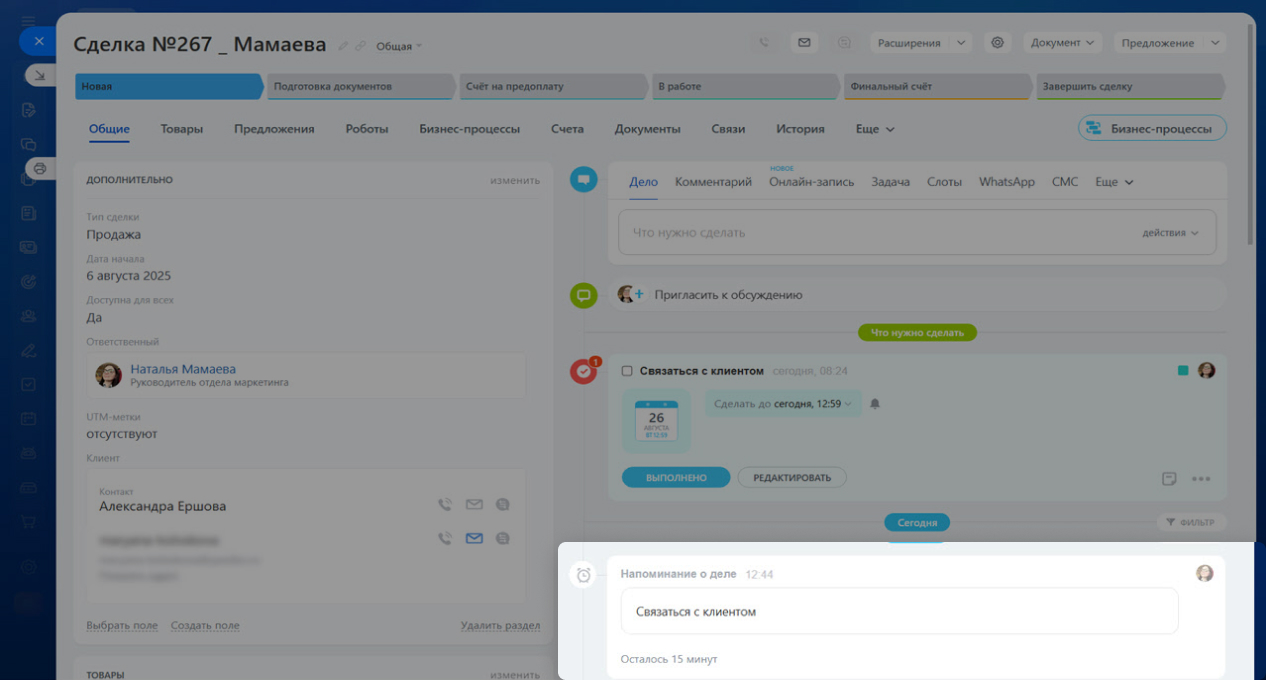
Task: Open the ФИЛЬТР button in timeline
Action: 1191,522
